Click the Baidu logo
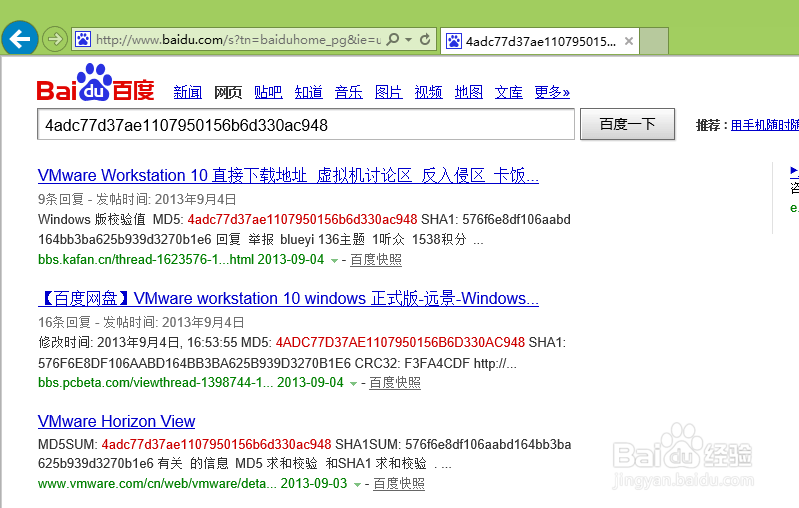 (95, 83)
